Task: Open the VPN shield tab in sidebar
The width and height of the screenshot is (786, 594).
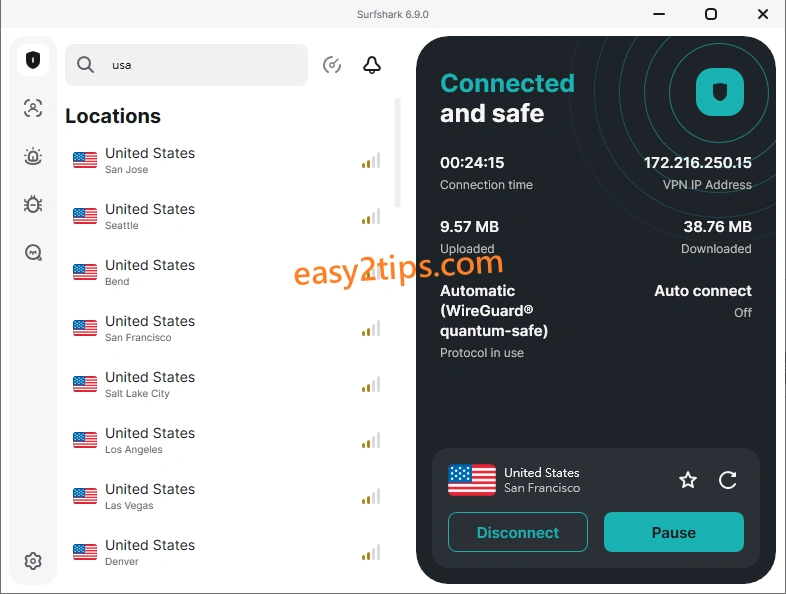Action: [33, 60]
